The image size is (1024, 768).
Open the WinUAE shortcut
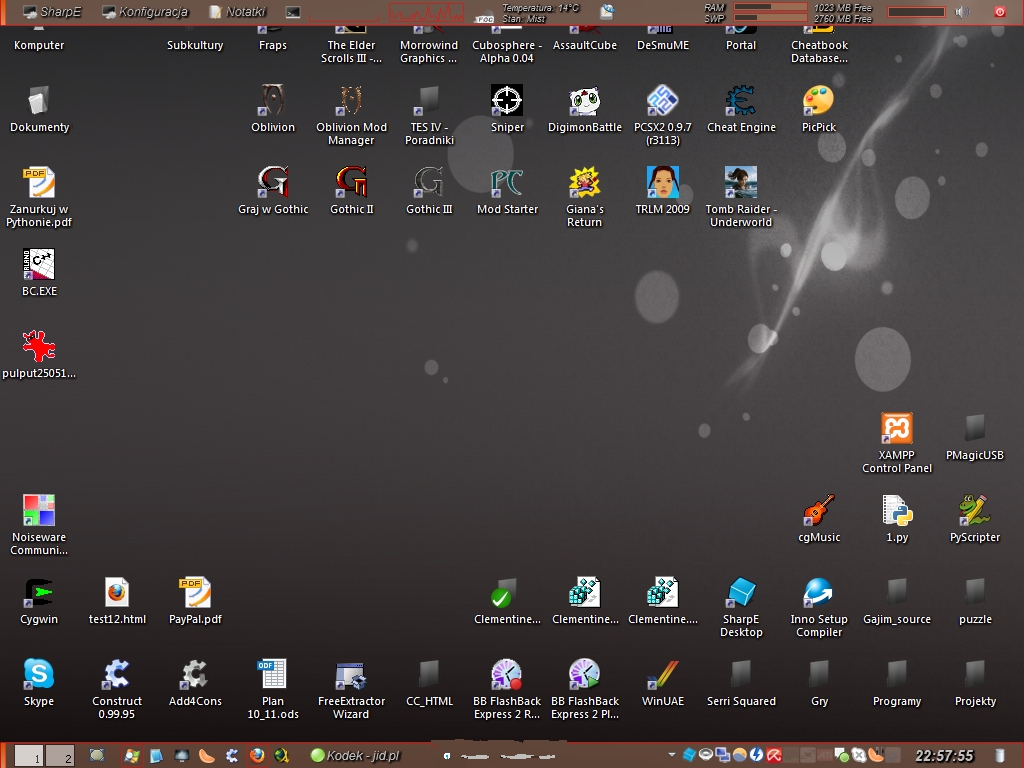pyautogui.click(x=663, y=675)
